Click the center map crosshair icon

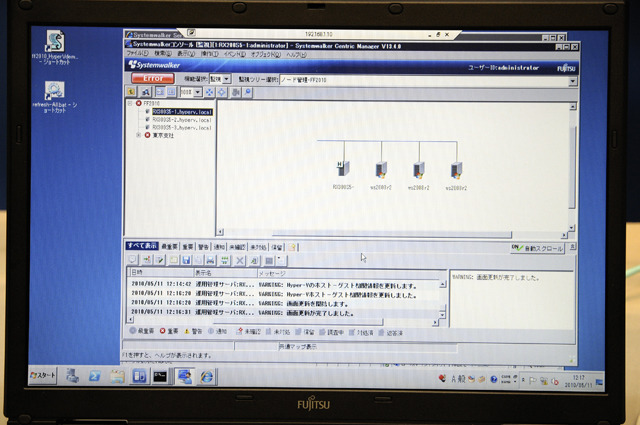tap(222, 92)
